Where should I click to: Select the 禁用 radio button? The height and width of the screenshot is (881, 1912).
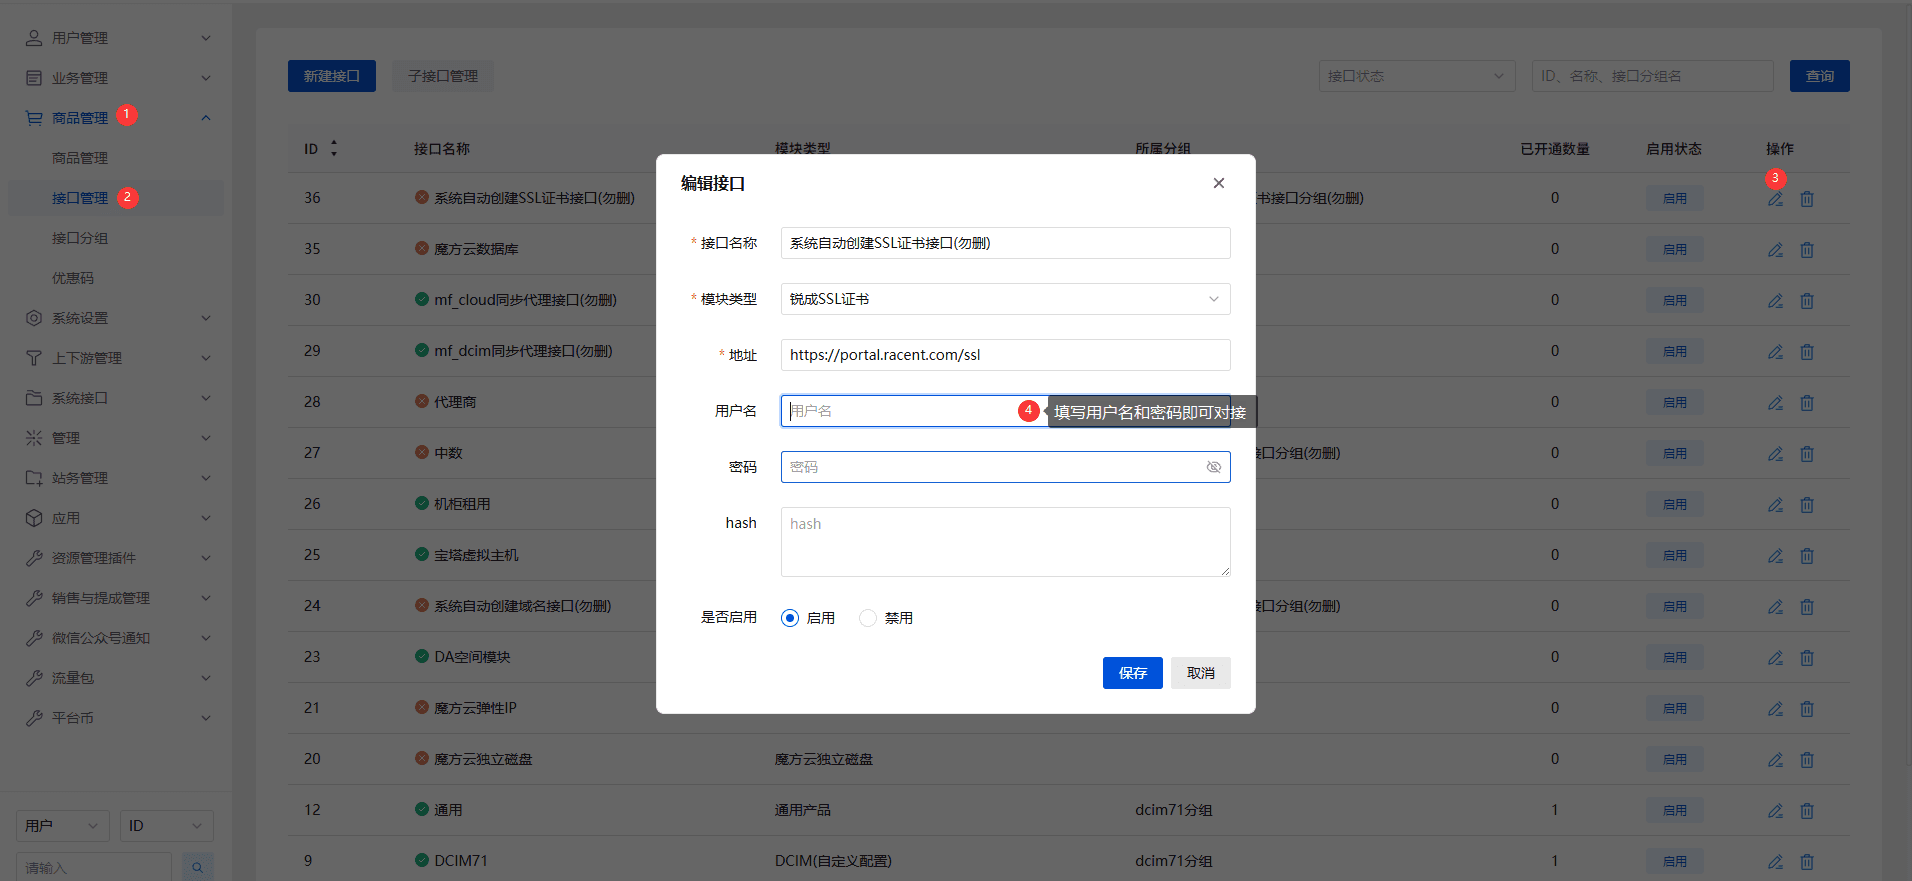[868, 618]
